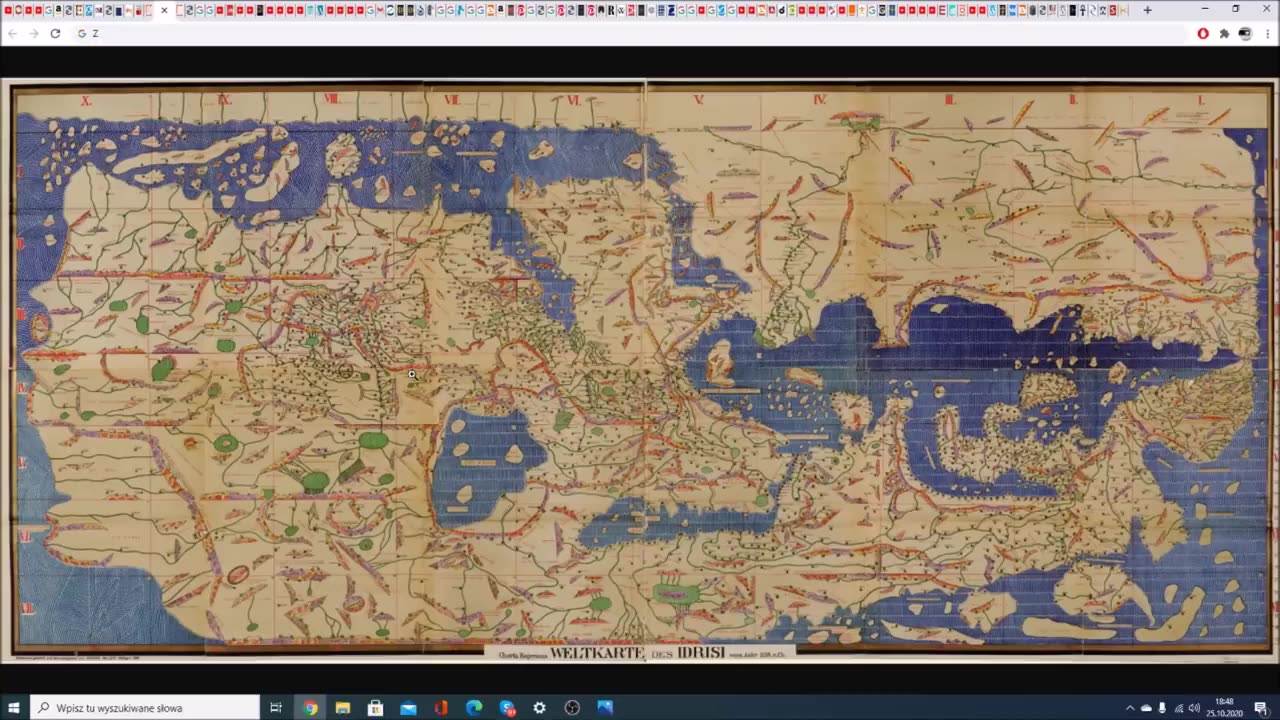Viewport: 1280px width, 720px height.
Task: Open the volume speaker tray icon
Action: click(1194, 708)
